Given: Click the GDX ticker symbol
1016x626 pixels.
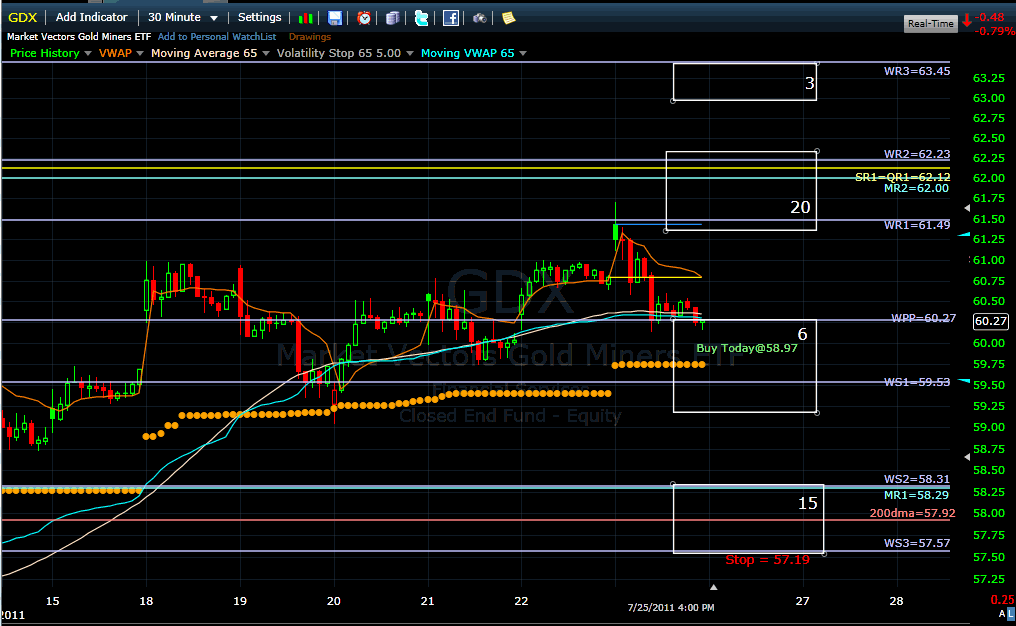Looking at the screenshot, I should (23, 17).
